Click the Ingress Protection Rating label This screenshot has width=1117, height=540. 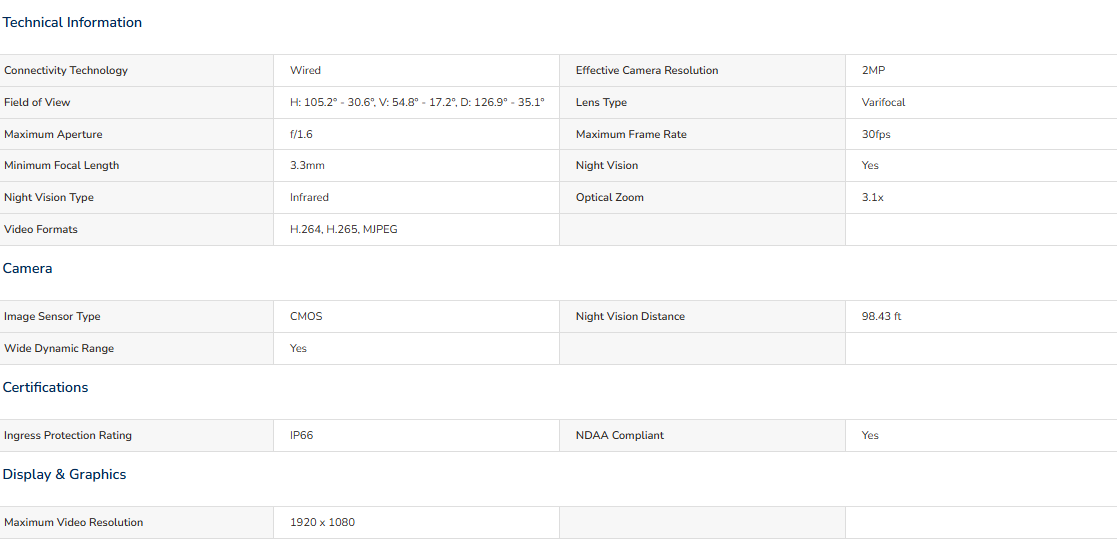click(68, 435)
